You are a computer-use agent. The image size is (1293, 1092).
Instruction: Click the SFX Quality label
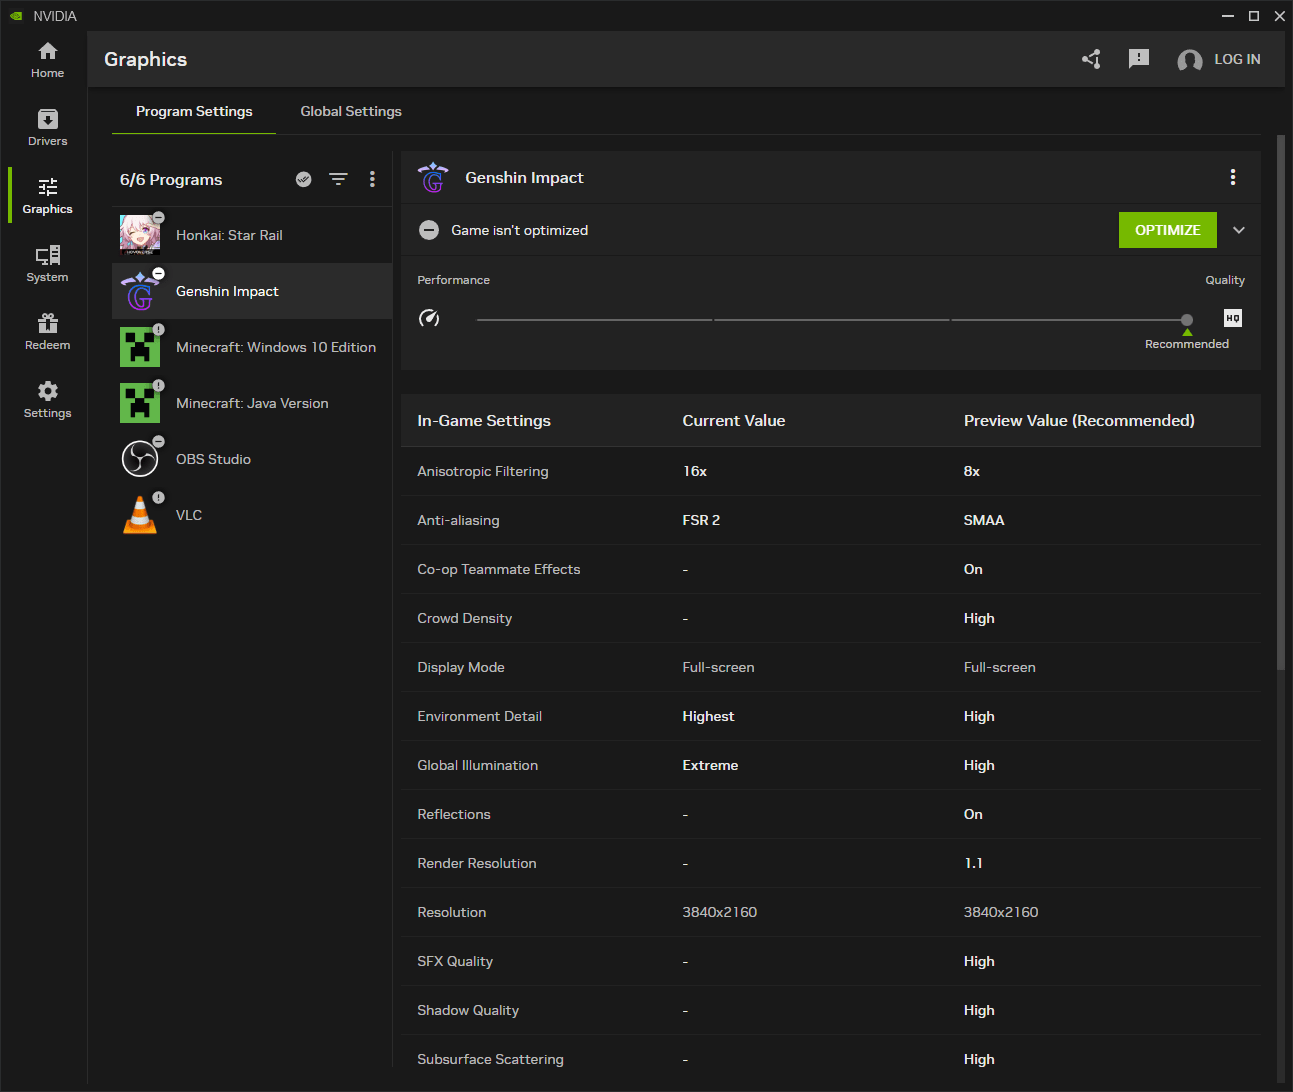[x=455, y=961]
